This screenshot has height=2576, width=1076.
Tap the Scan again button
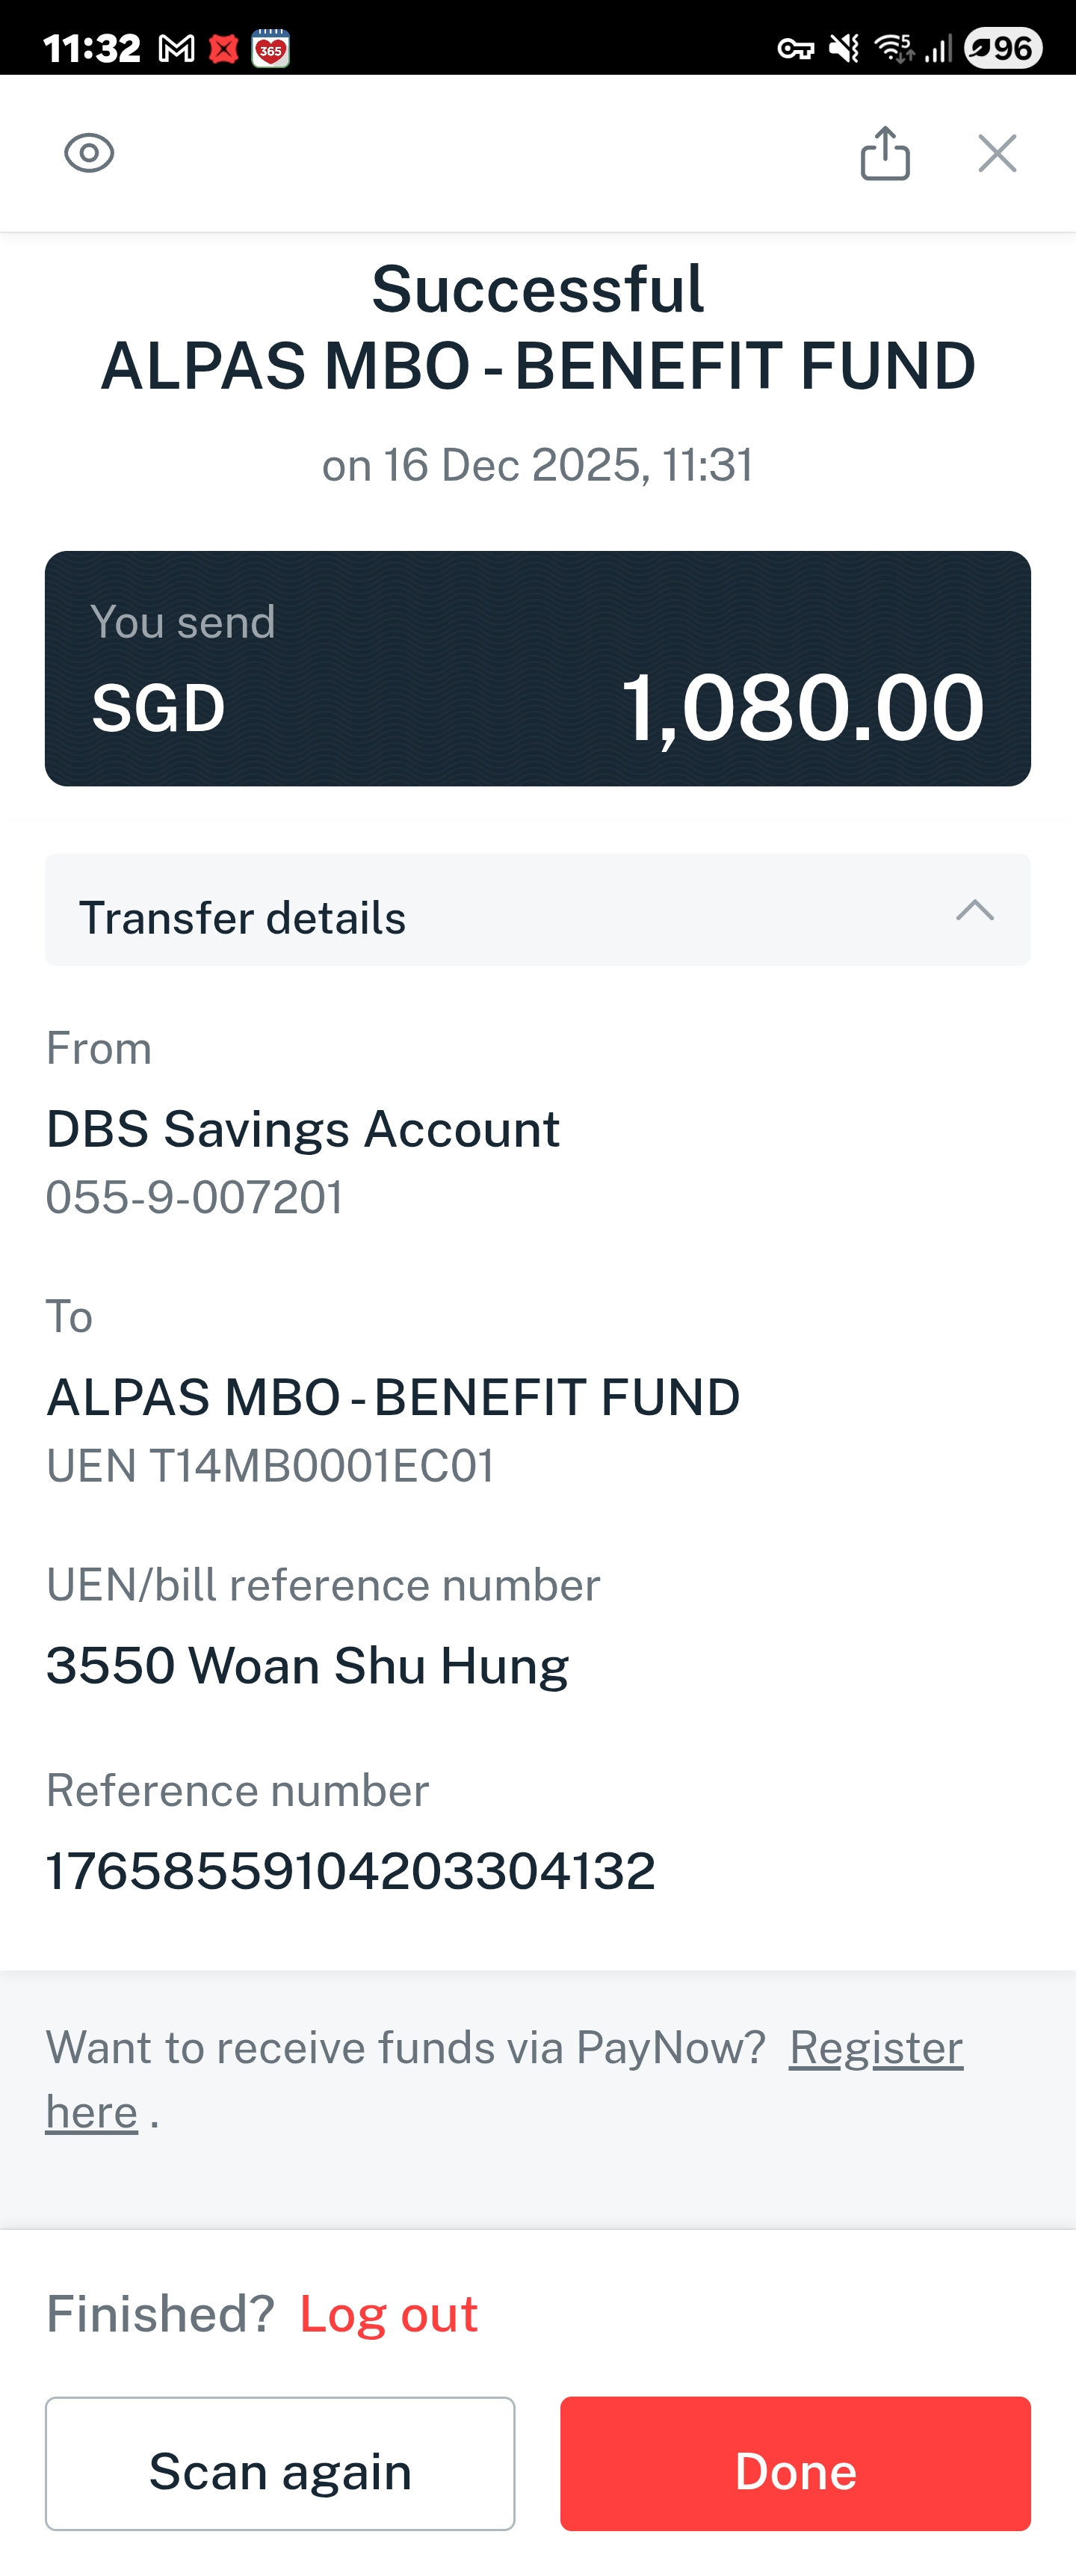point(280,2464)
